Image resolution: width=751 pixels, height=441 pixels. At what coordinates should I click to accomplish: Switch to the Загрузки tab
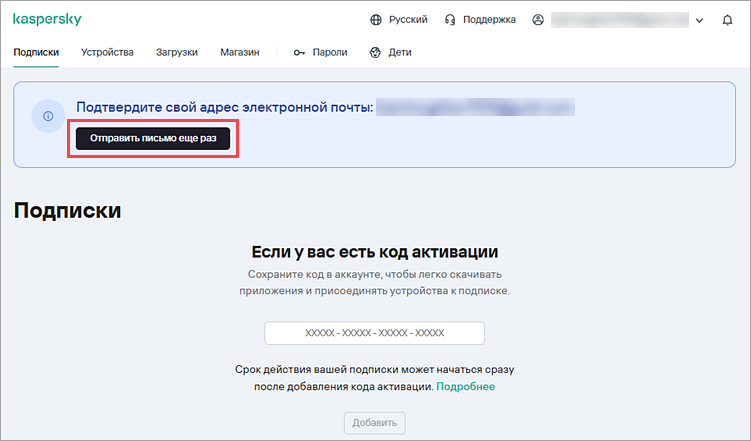(177, 52)
